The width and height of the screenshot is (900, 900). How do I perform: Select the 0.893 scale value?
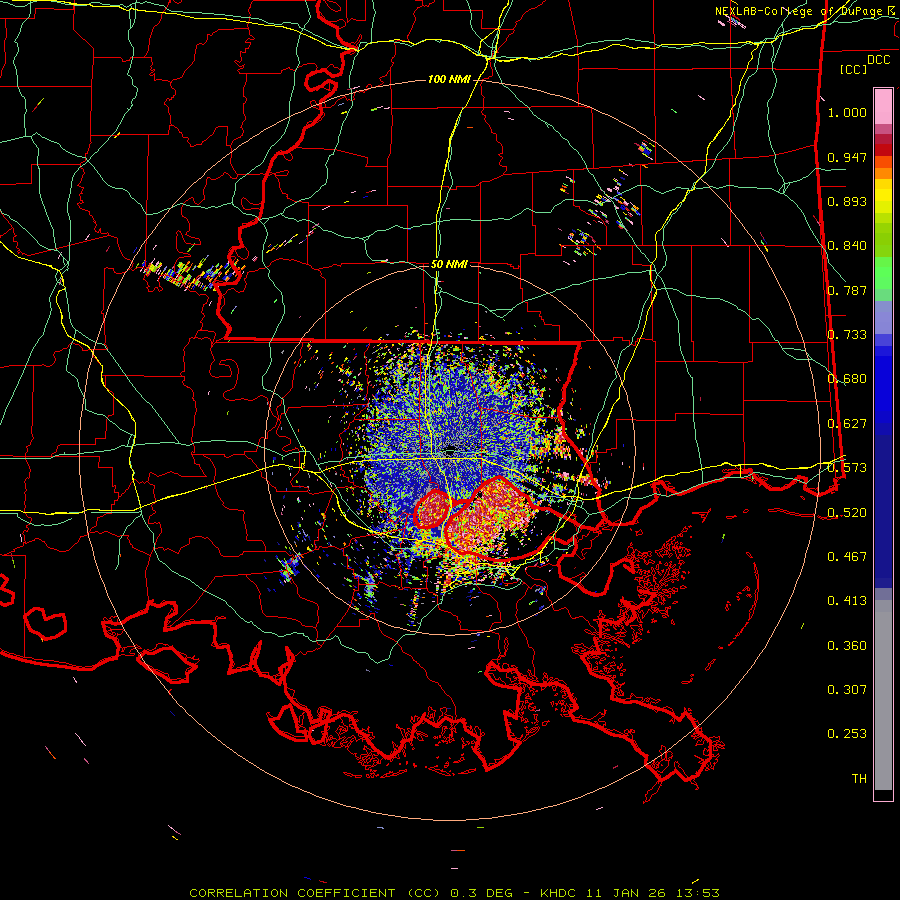(x=847, y=201)
